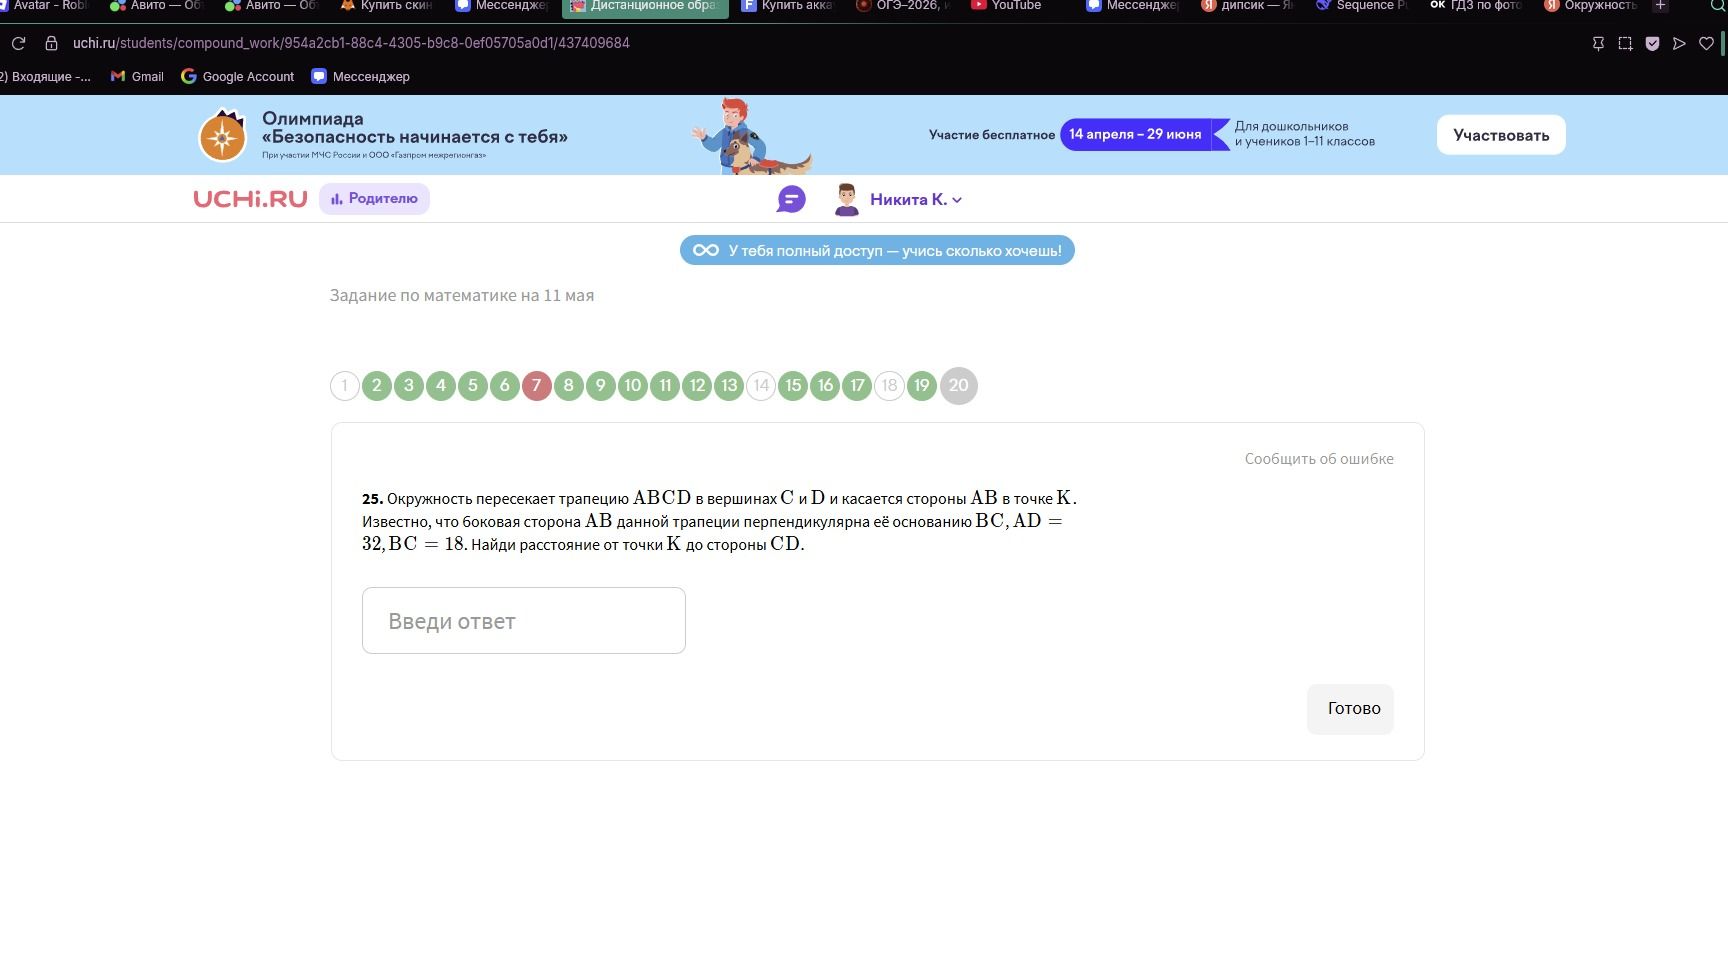The image size is (1728, 972).
Task: Click the Gmail bookmark icon
Action: point(118,76)
